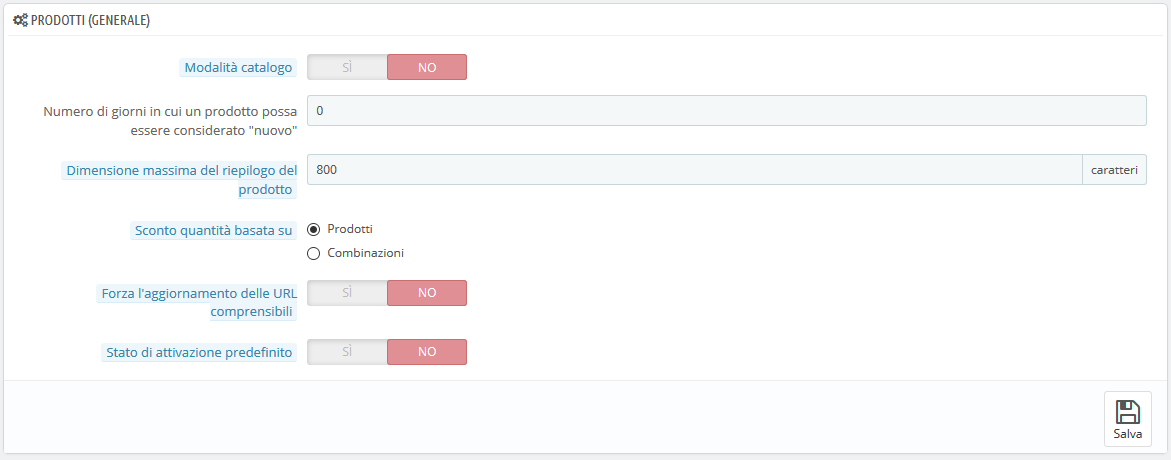Image resolution: width=1171 pixels, height=460 pixels.
Task: Select the Prodotti radio button
Action: click(x=314, y=229)
